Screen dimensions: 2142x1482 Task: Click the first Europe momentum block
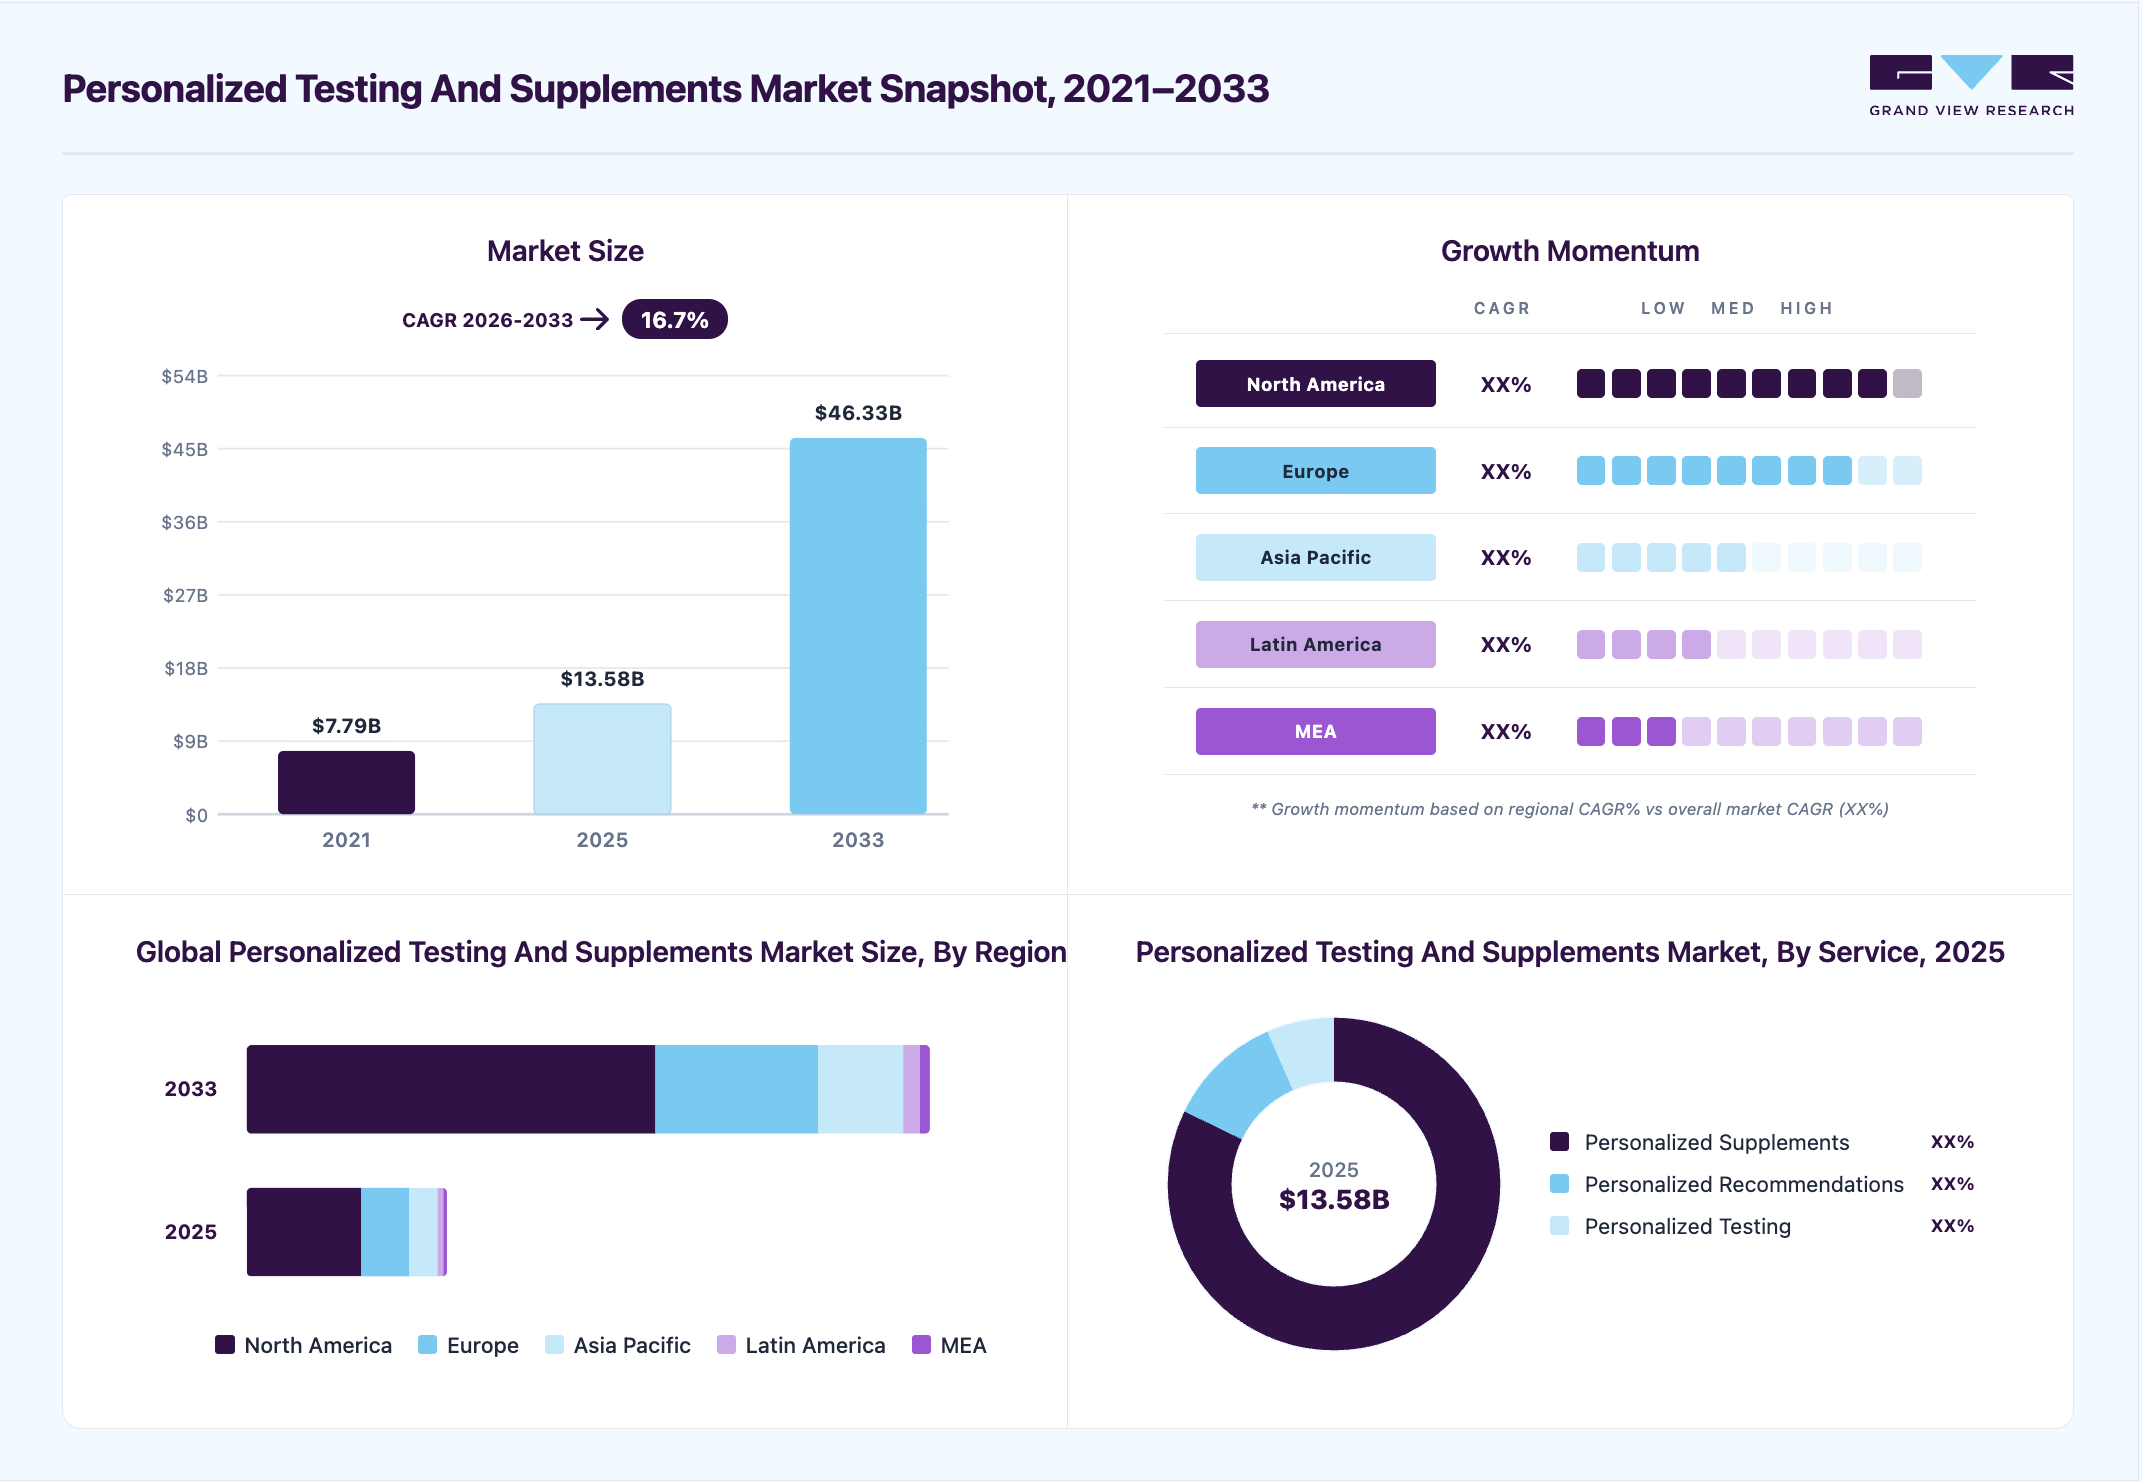coord(1590,471)
